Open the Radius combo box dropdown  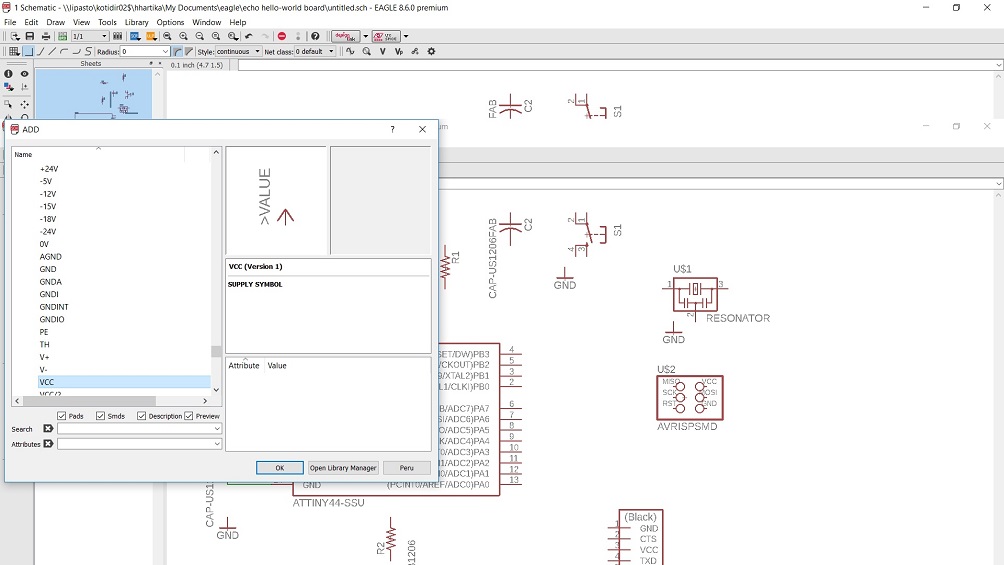(x=165, y=51)
